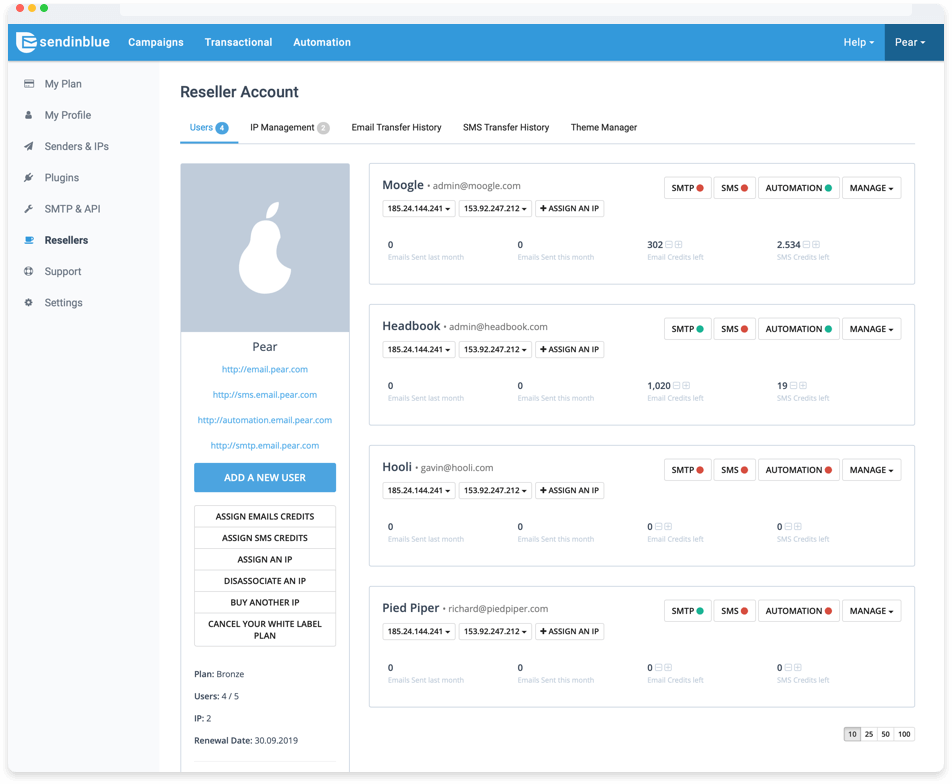Image resolution: width=952 pixels, height=784 pixels.
Task: Click the Pear avatar image
Action: 265,248
